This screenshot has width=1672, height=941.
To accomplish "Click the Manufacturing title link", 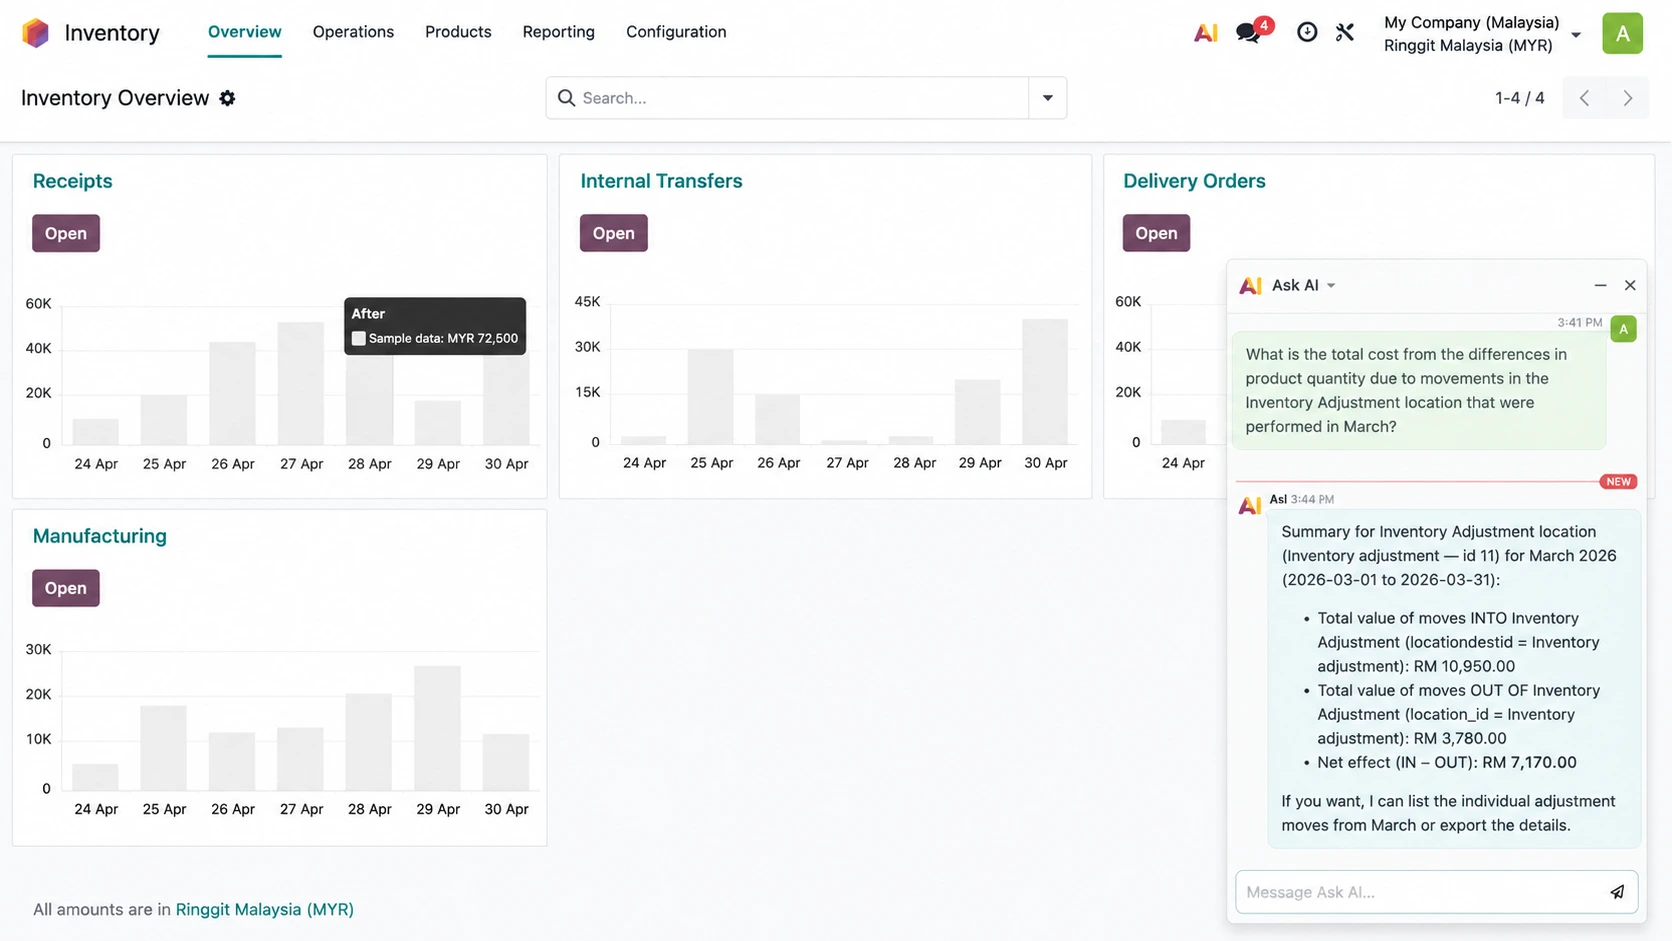I will pyautogui.click(x=100, y=536).
